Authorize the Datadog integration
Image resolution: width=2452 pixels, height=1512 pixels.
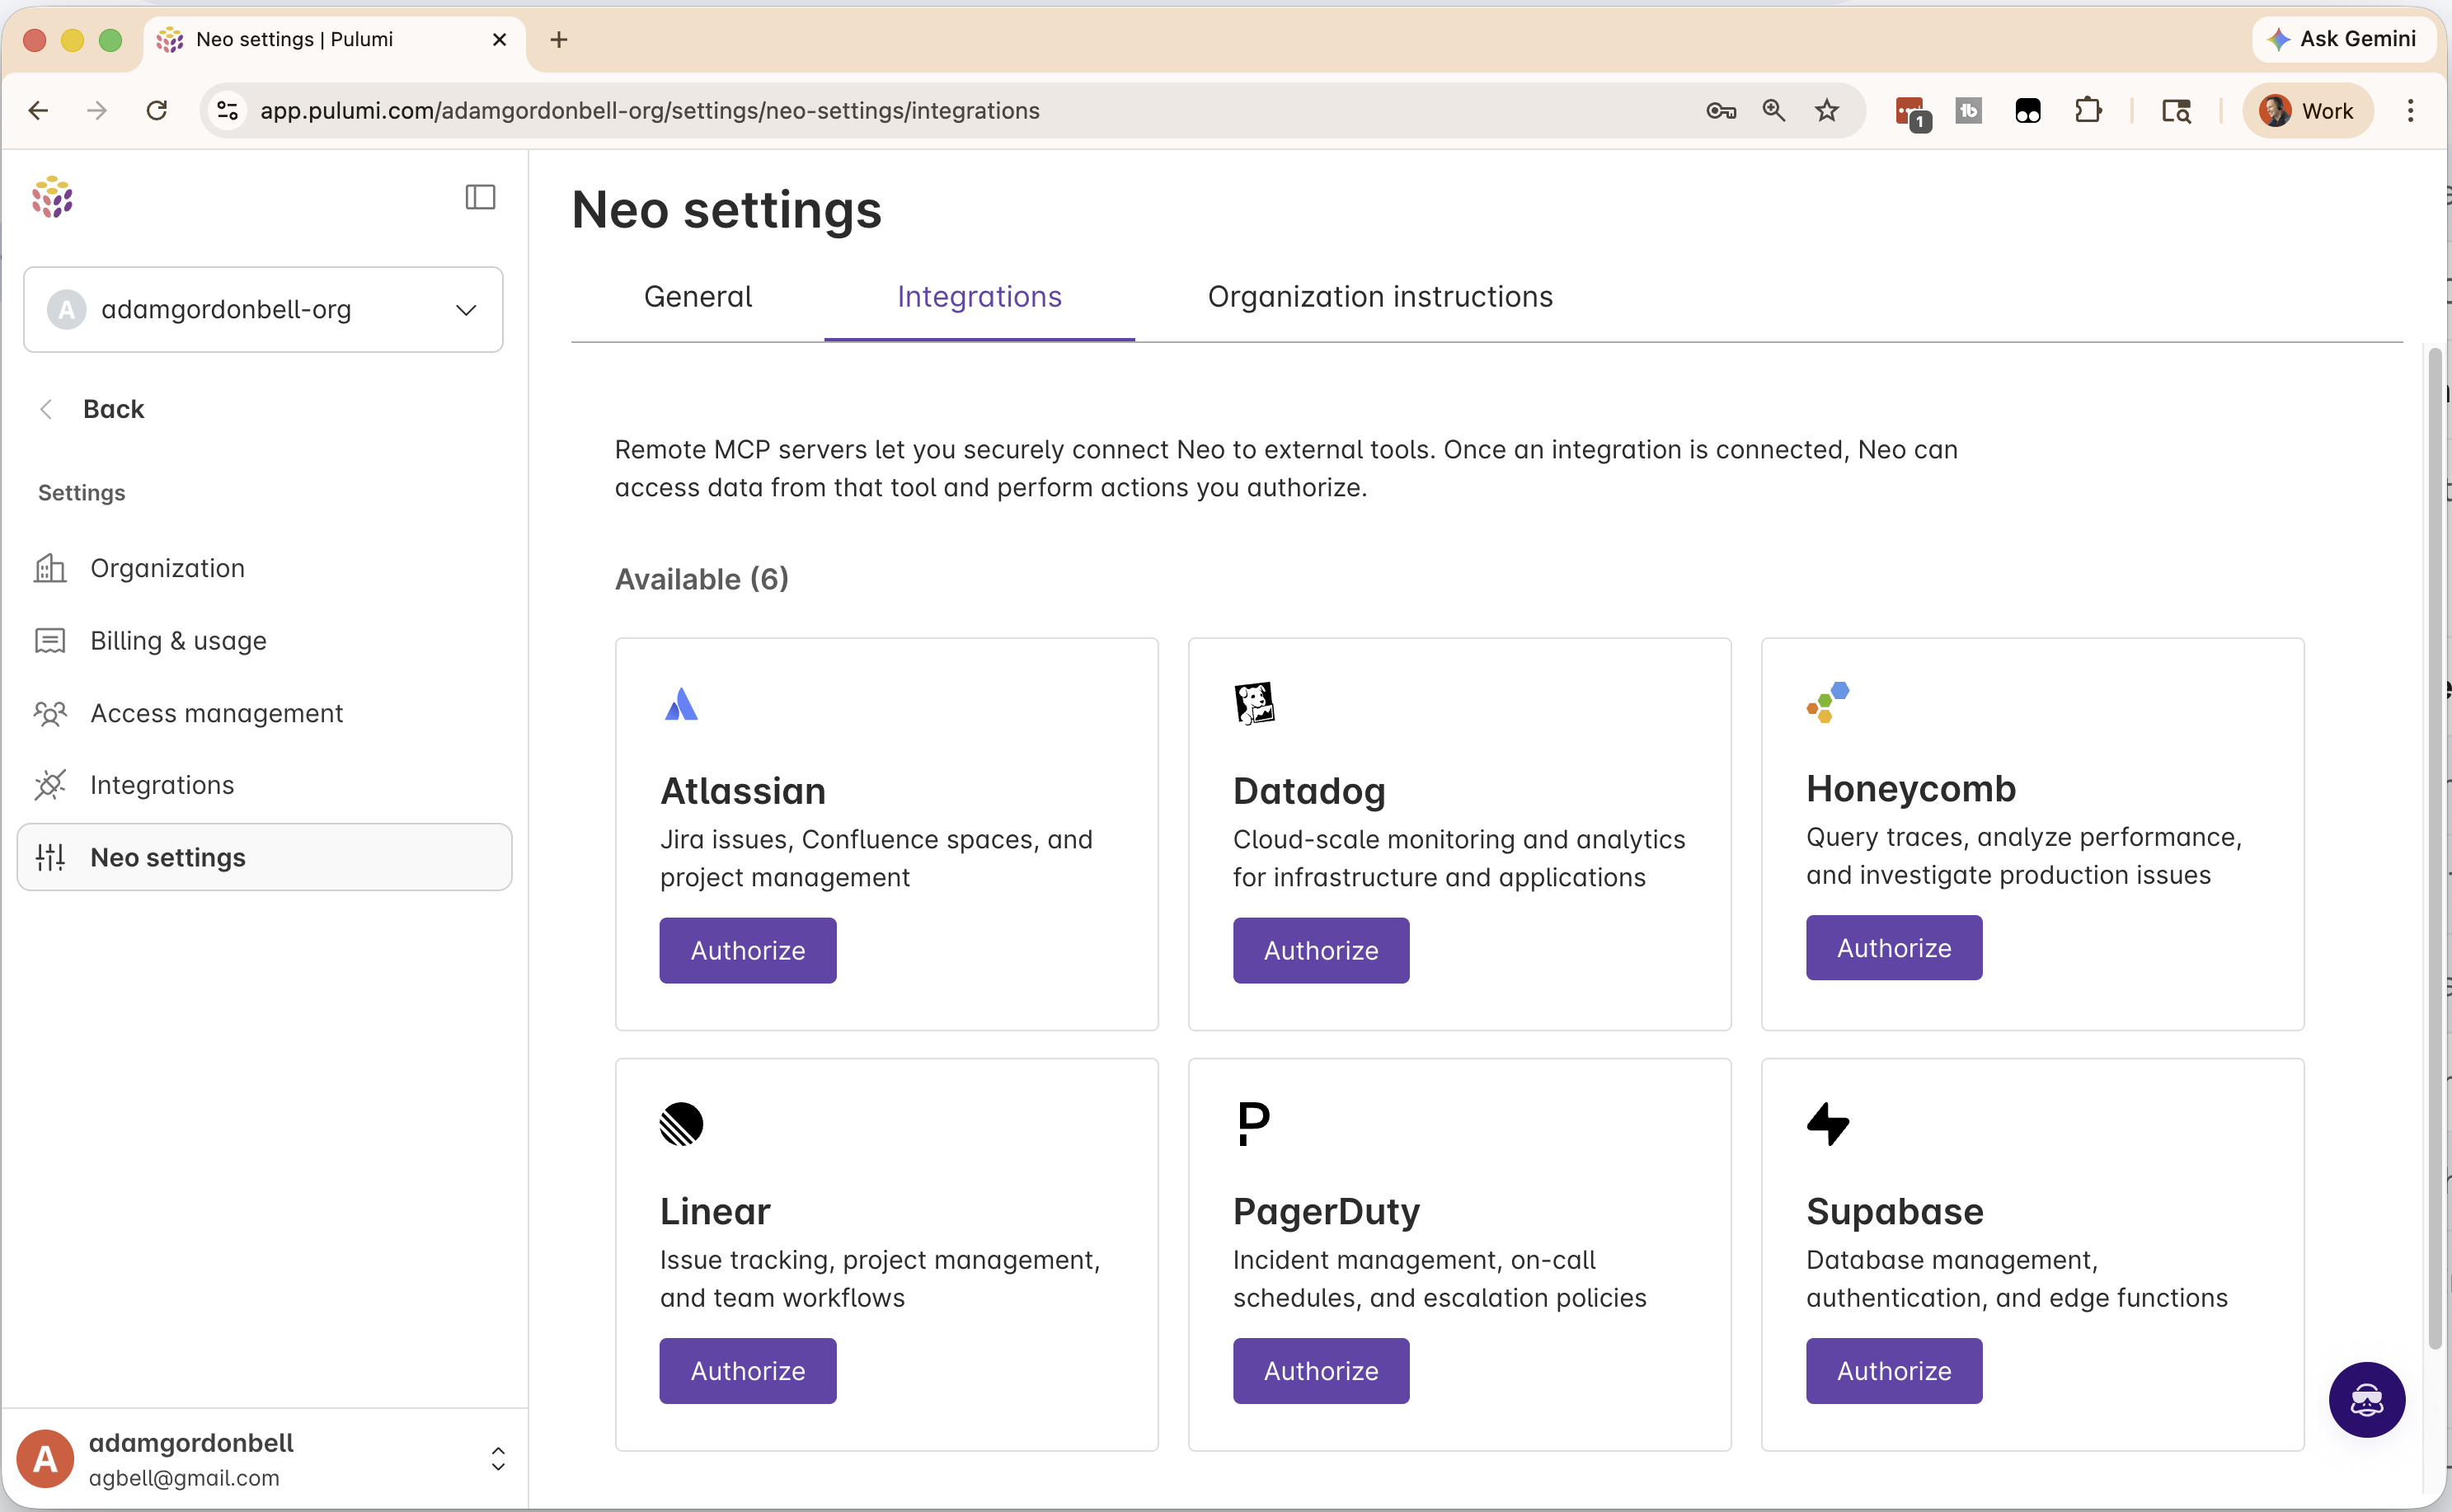(1320, 950)
